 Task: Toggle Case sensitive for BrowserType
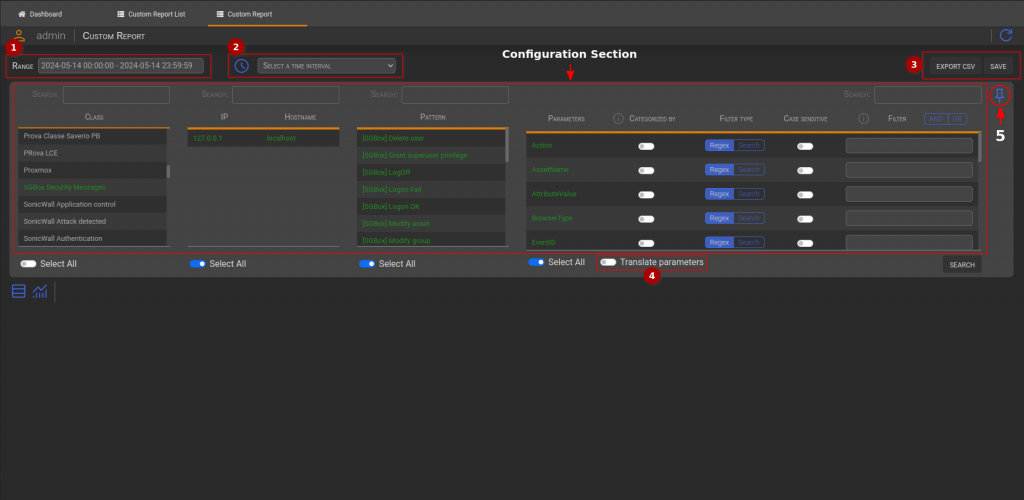pos(805,219)
